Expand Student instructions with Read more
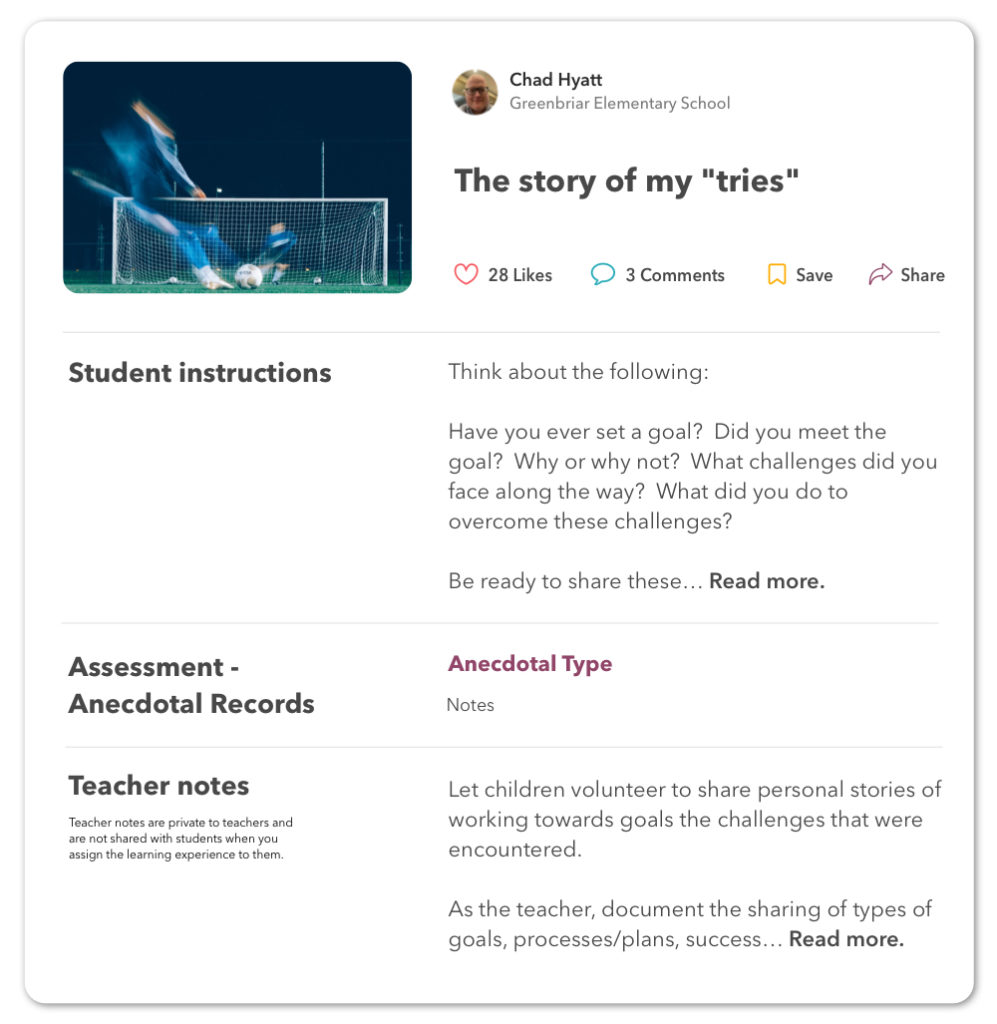Viewport: 997px width, 1024px height. pos(767,581)
